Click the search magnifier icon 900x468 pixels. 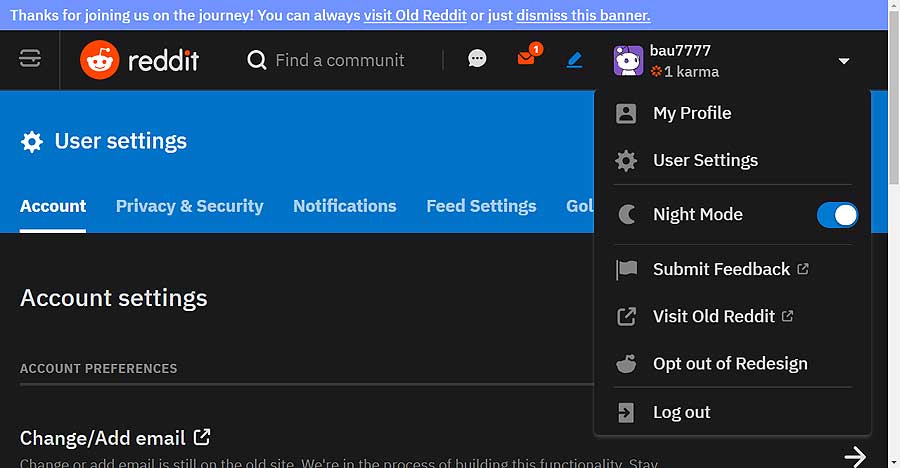point(257,60)
